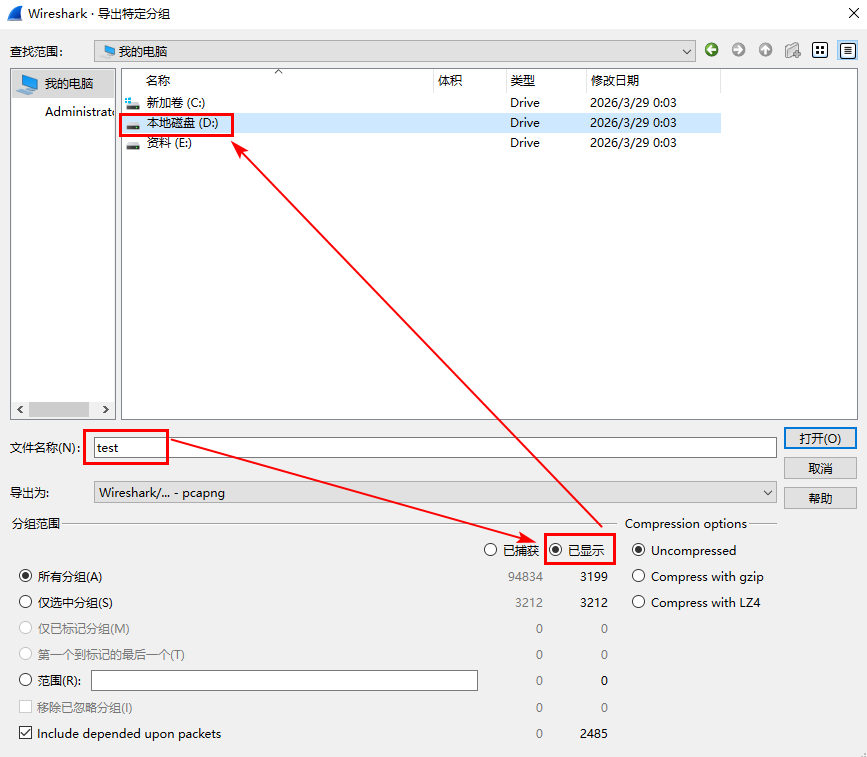This screenshot has height=757, width=867.
Task: Go up to the parent directory
Action: pyautogui.click(x=766, y=50)
